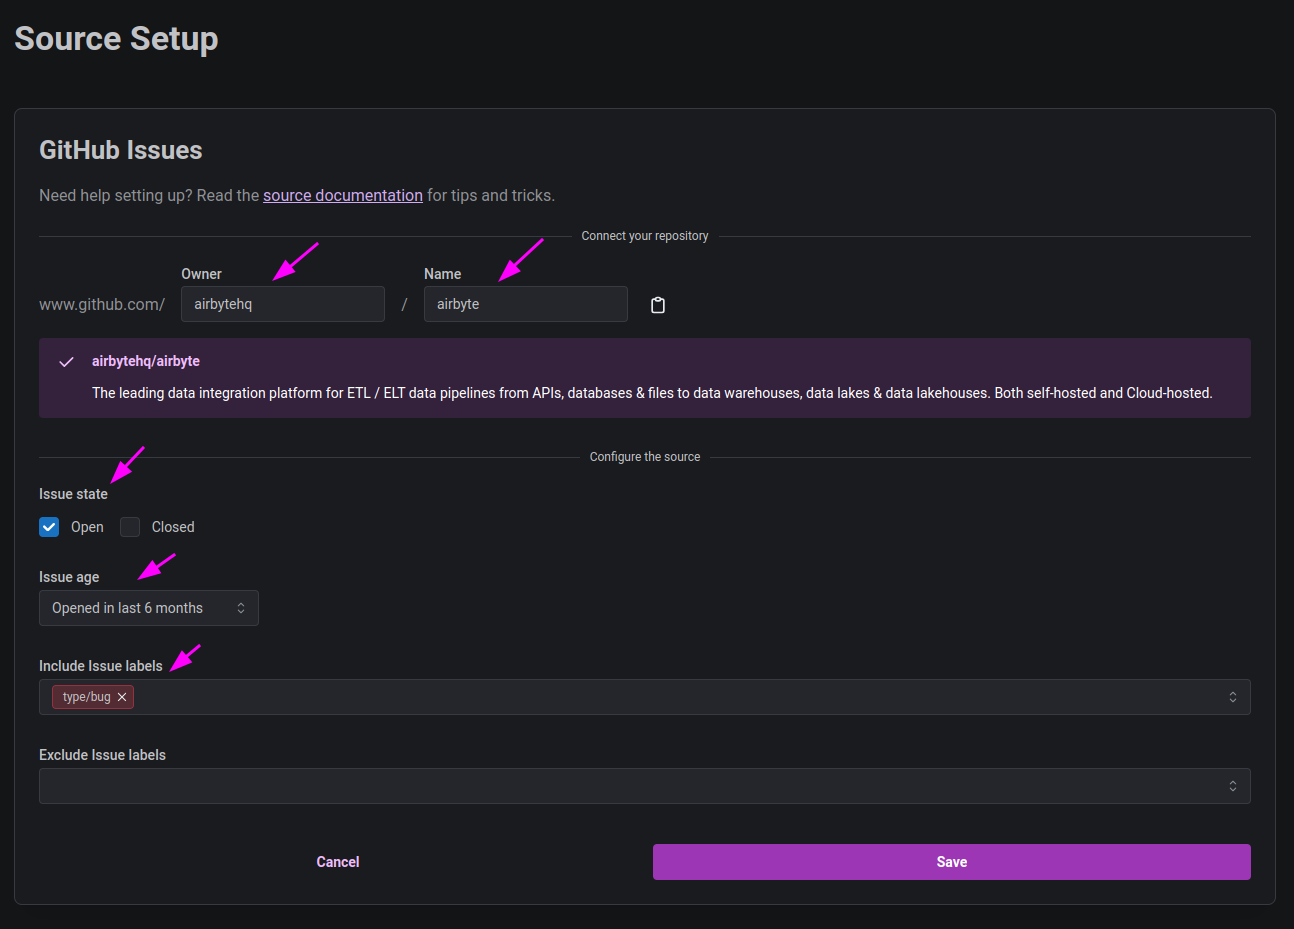Focus the Owner input field

pos(283,304)
